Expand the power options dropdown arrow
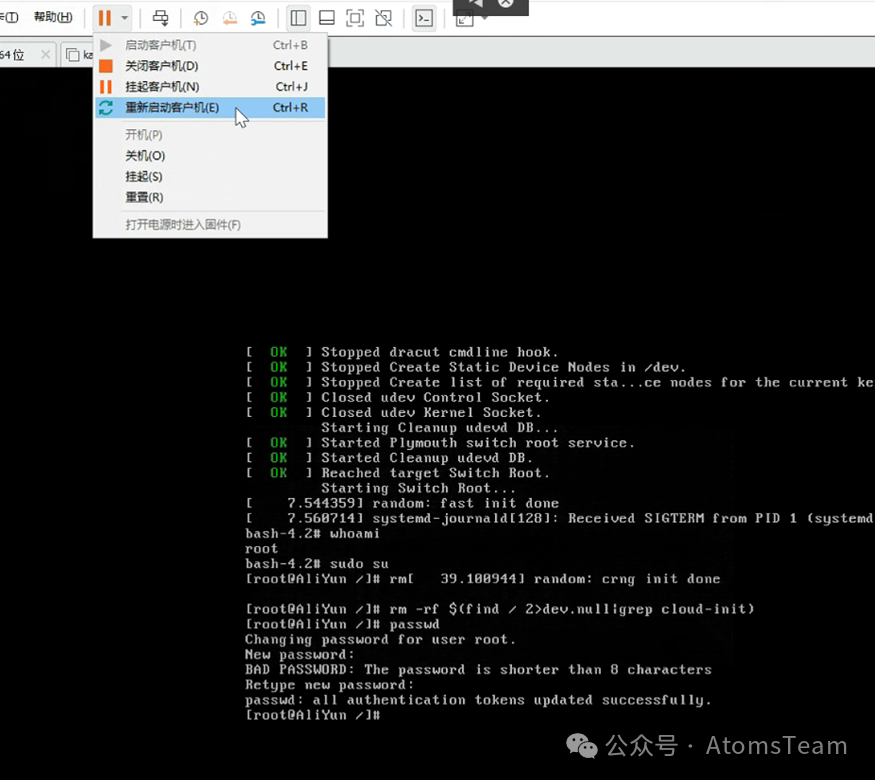The width and height of the screenshot is (875, 780). [124, 18]
